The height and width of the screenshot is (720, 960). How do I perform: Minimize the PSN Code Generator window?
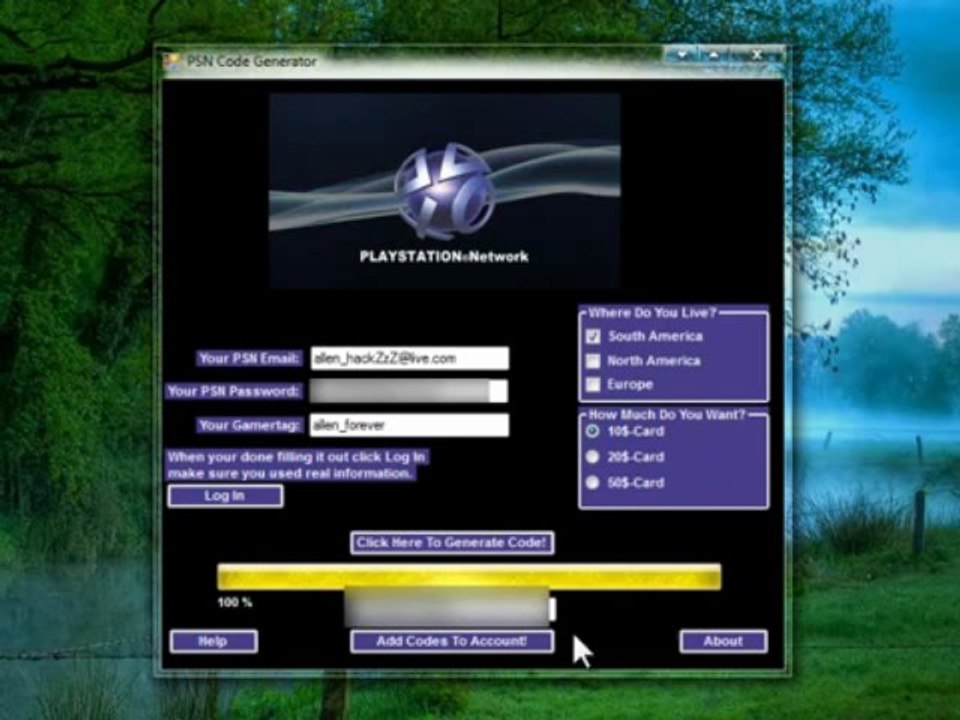click(x=682, y=55)
